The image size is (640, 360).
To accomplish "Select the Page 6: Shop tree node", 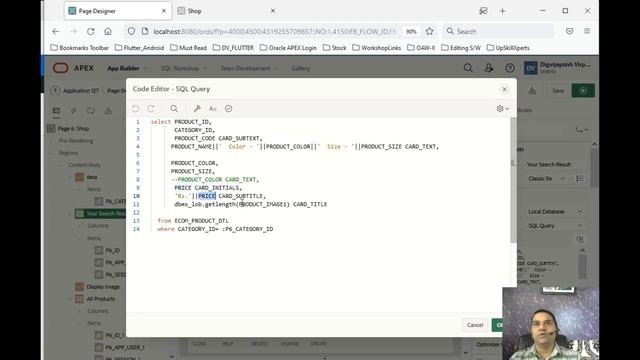I will [x=73, y=129].
